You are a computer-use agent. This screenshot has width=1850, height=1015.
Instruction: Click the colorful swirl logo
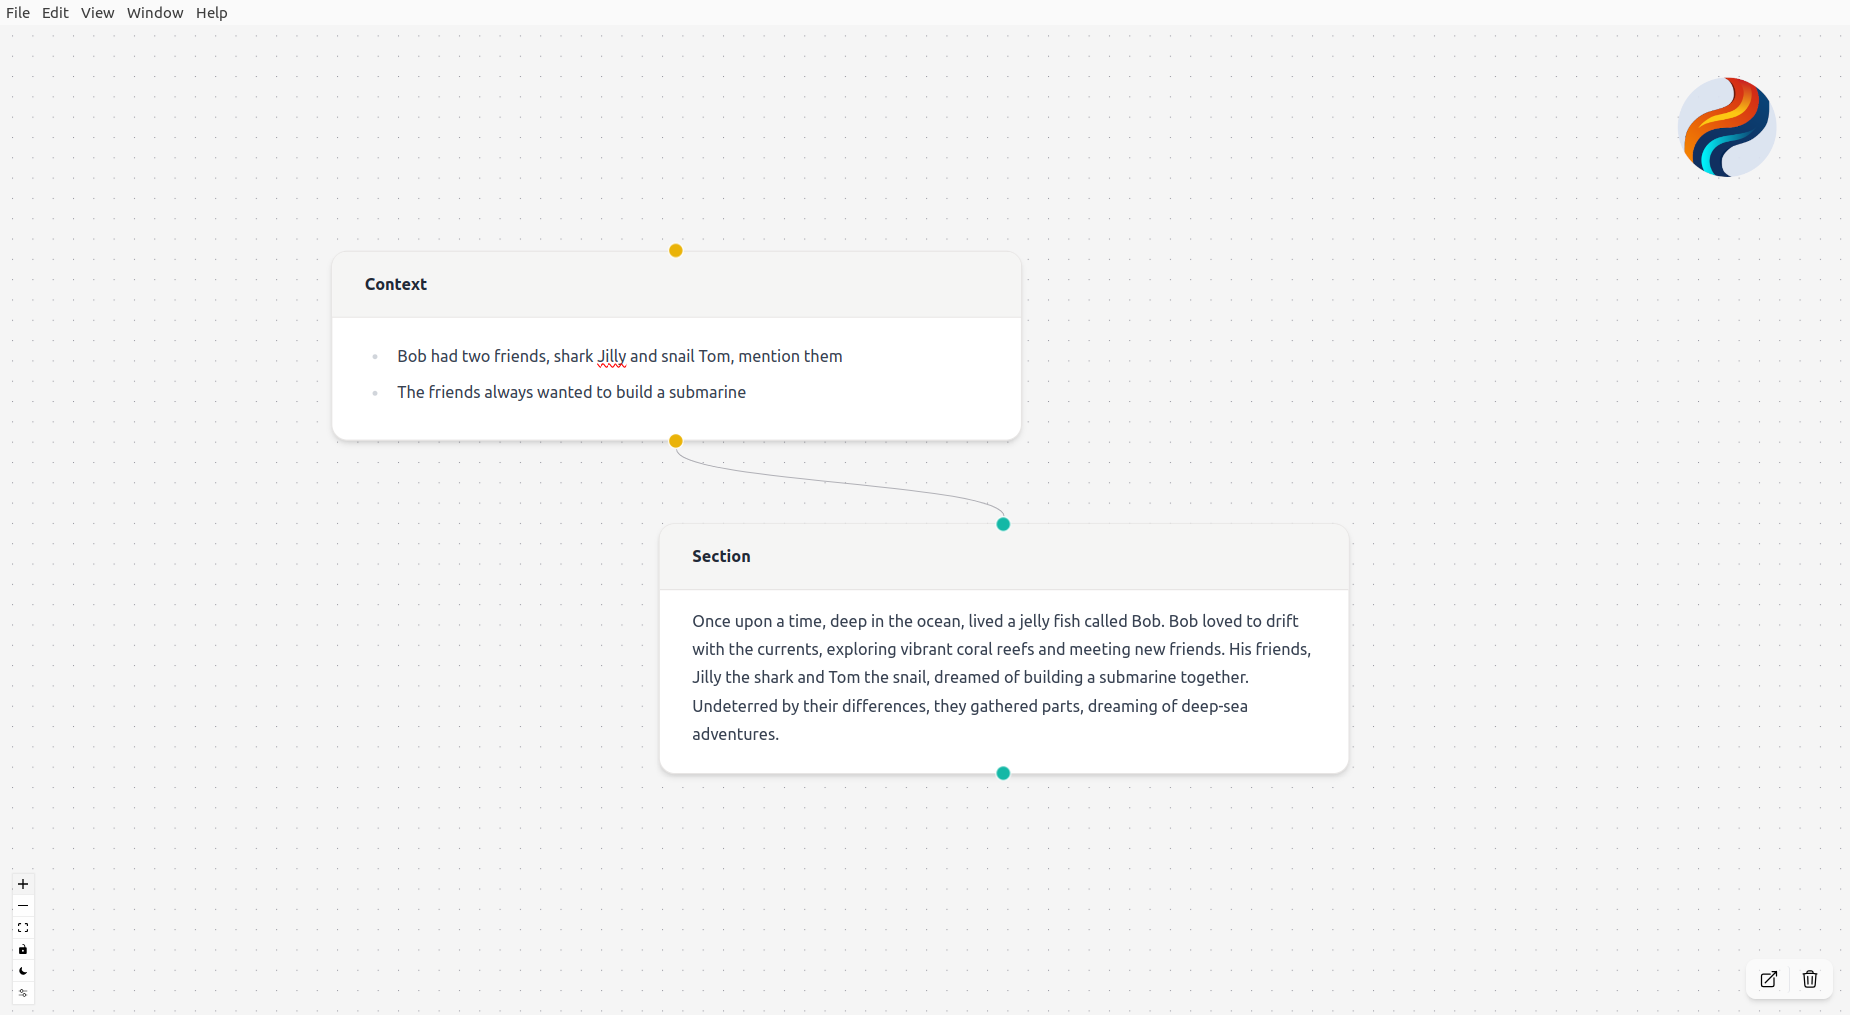[1727, 127]
